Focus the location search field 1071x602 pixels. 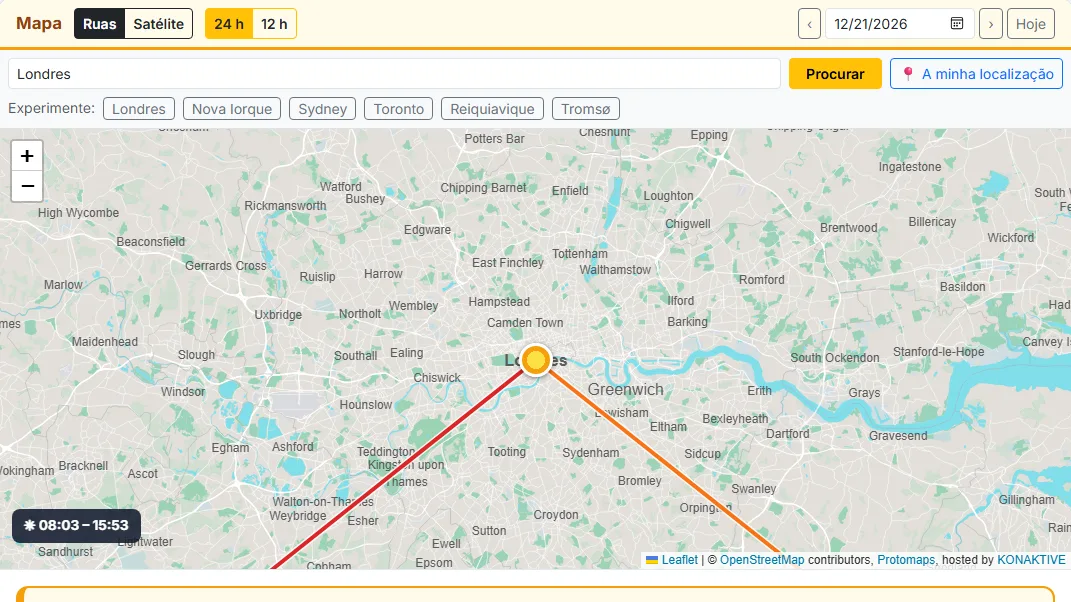(x=394, y=74)
